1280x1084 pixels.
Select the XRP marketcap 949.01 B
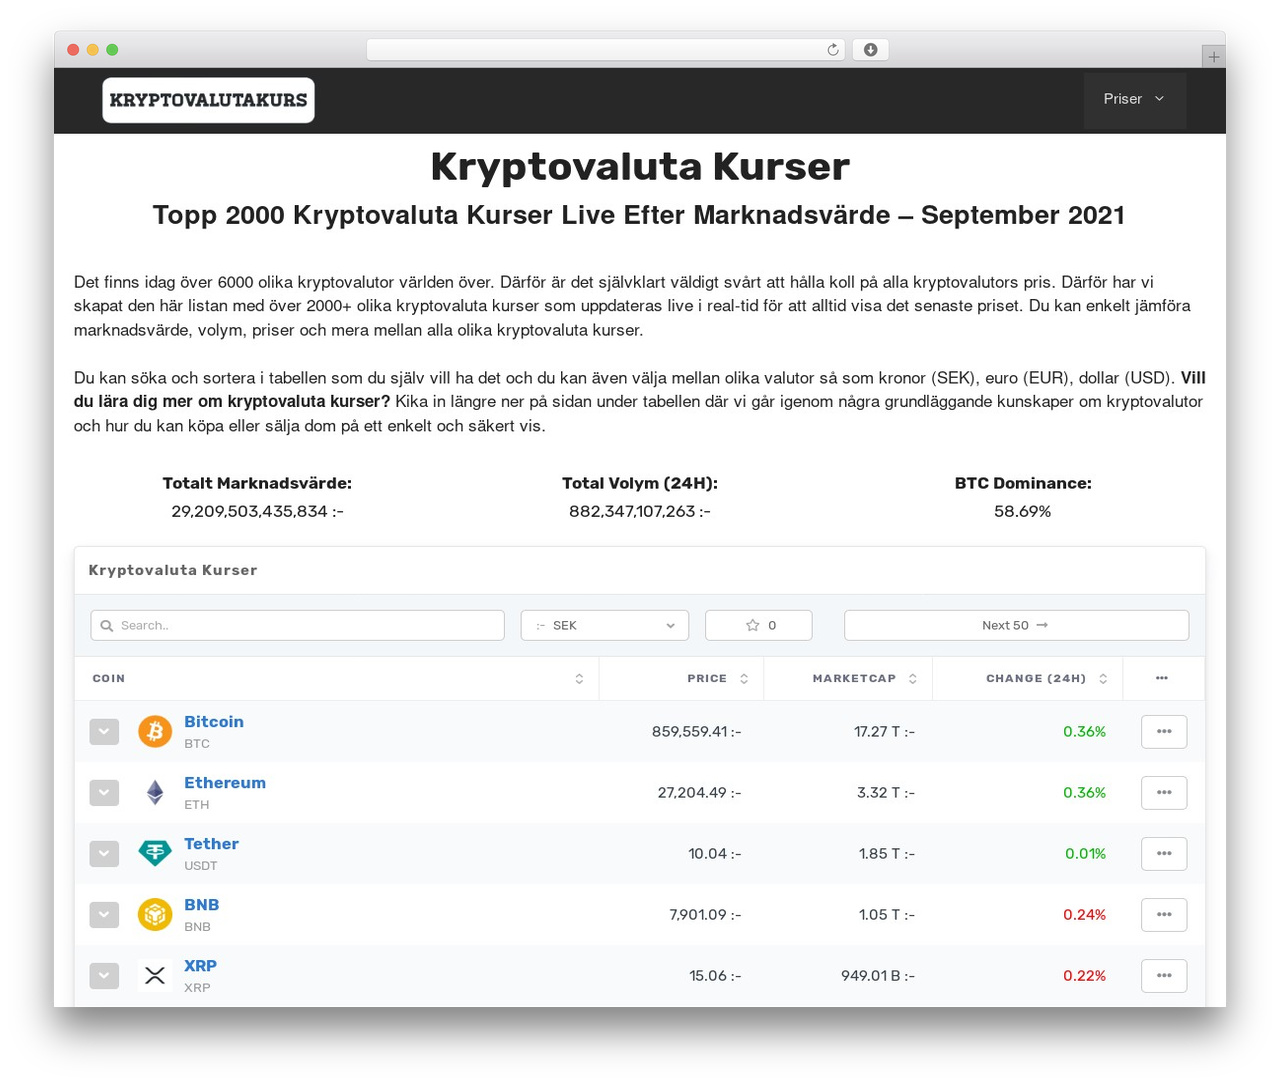pyautogui.click(x=871, y=976)
